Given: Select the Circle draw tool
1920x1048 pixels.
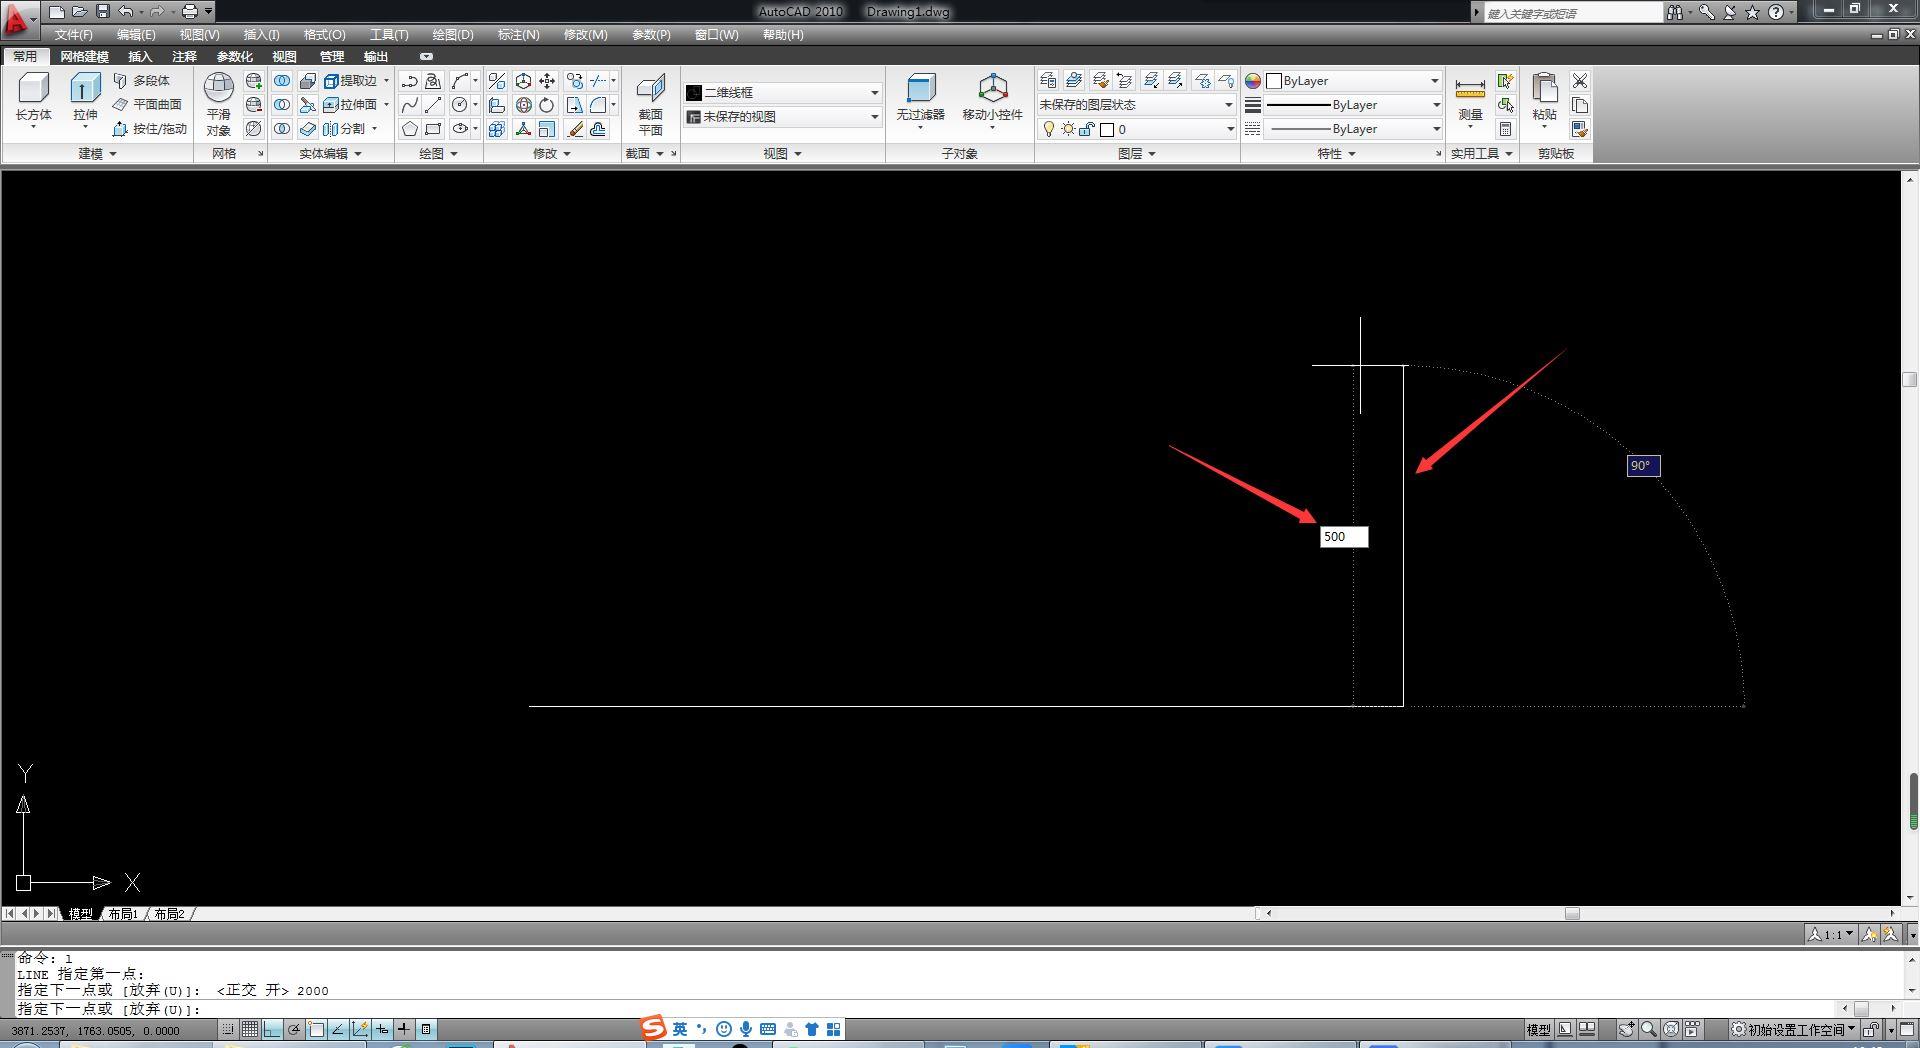Looking at the screenshot, I should [x=459, y=105].
